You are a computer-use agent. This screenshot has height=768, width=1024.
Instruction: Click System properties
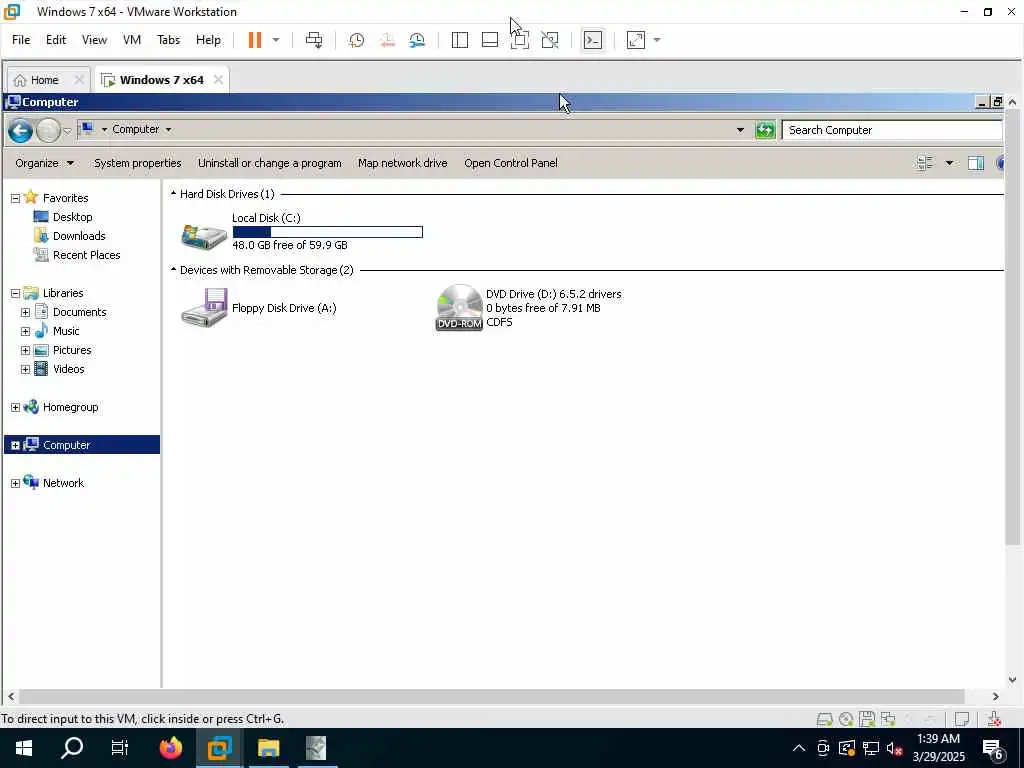click(x=138, y=163)
